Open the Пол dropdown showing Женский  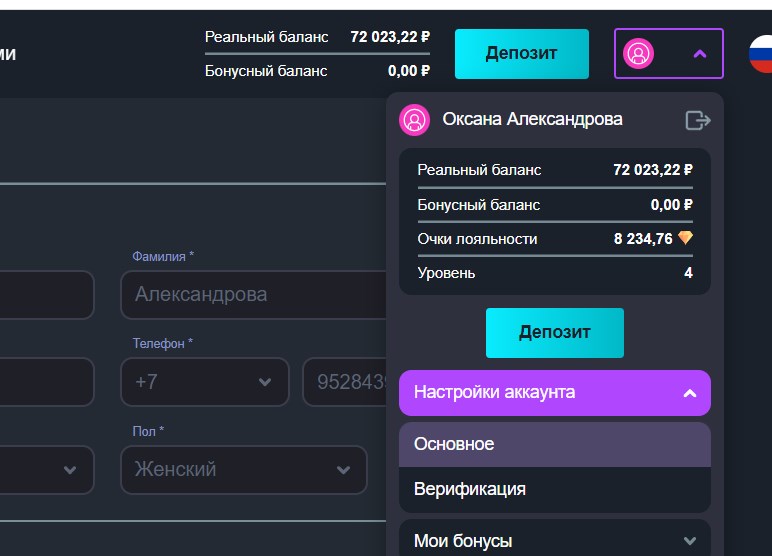(x=243, y=469)
